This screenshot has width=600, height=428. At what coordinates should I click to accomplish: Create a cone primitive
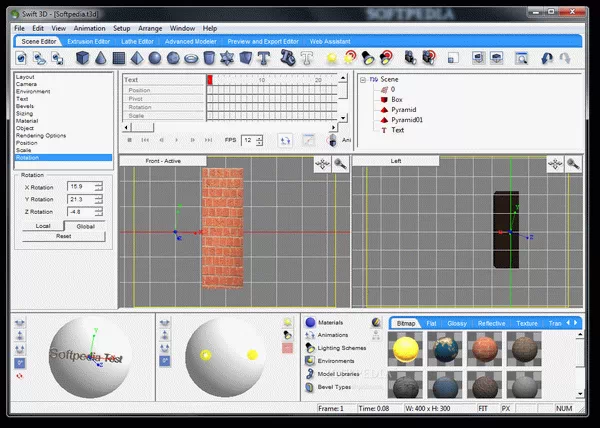click(x=101, y=58)
